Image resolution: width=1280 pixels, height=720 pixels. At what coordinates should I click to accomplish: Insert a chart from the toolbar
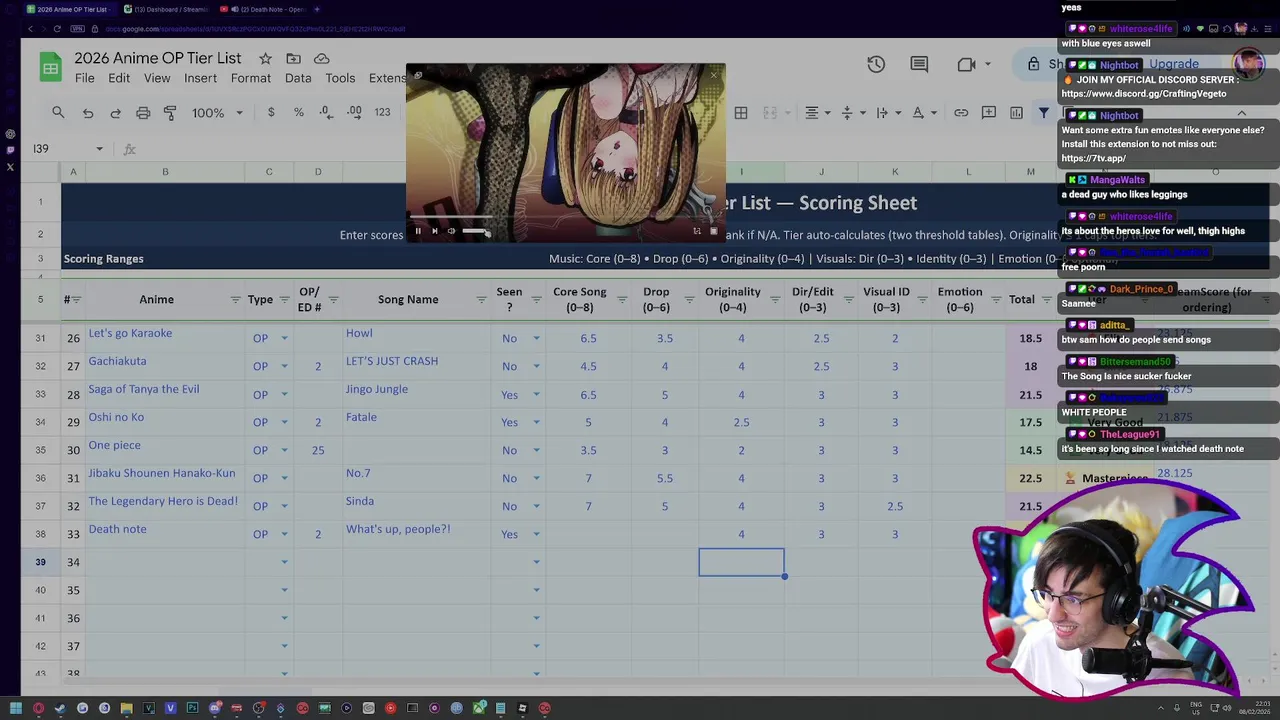[1016, 113]
